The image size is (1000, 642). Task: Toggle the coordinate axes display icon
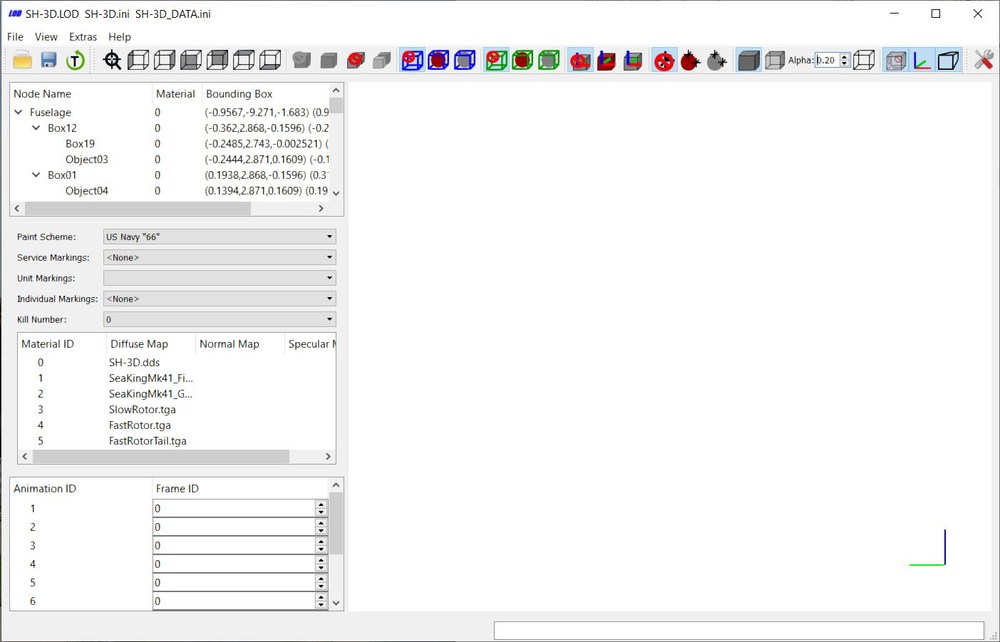click(x=922, y=61)
